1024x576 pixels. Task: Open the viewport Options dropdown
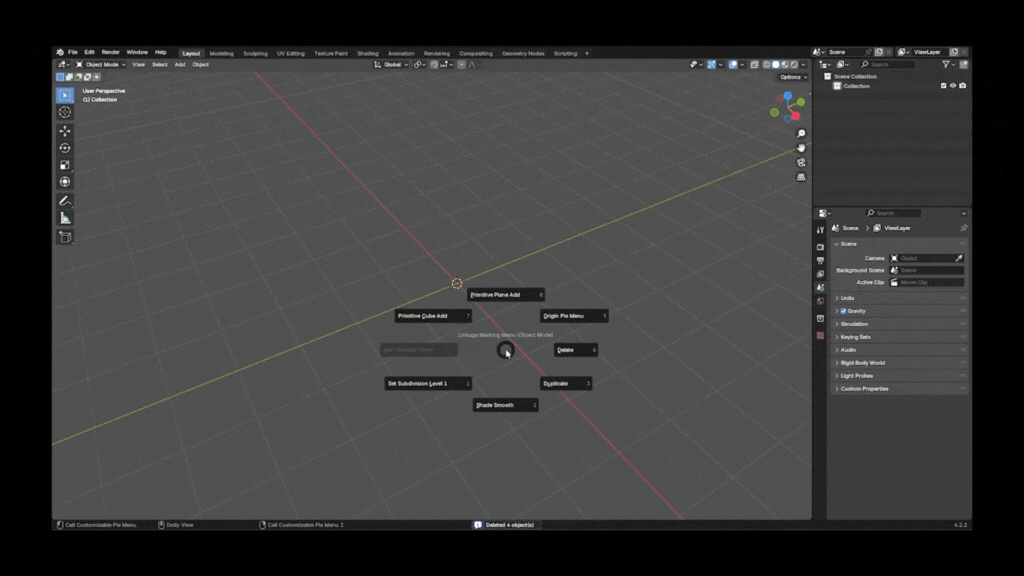point(793,77)
